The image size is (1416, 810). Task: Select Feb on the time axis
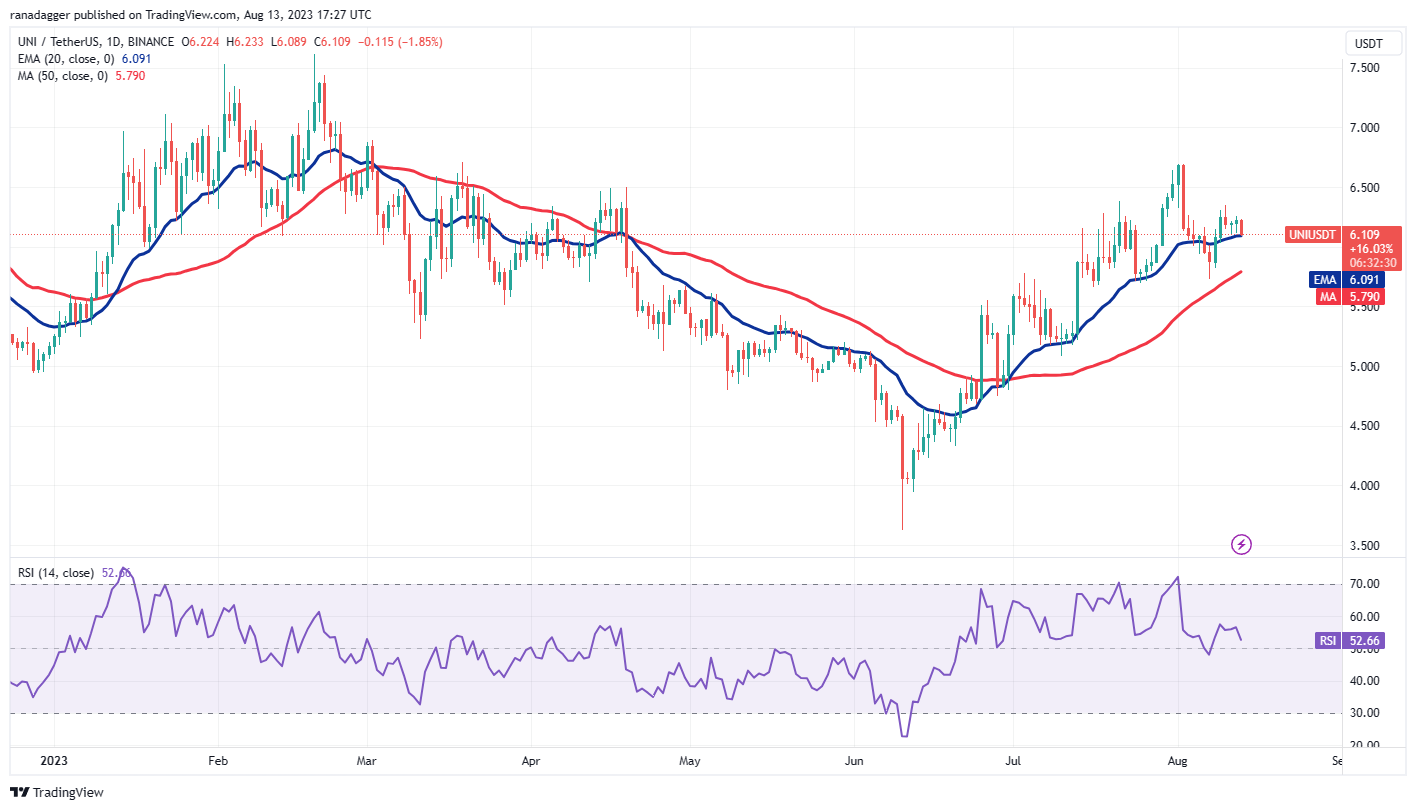(217, 761)
